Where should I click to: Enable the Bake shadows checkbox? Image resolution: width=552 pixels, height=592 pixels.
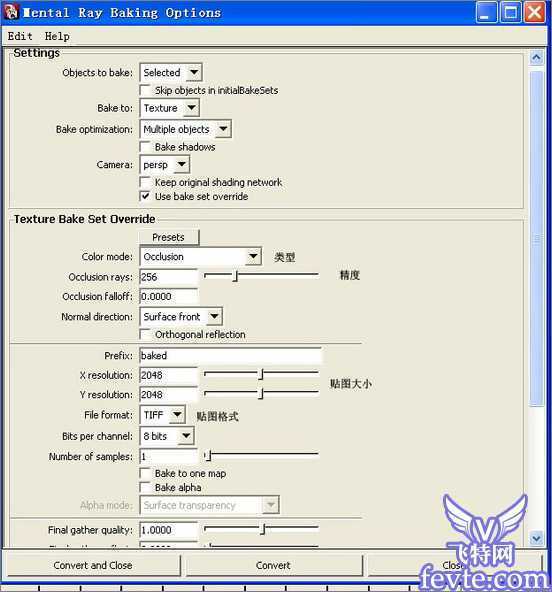(x=145, y=146)
